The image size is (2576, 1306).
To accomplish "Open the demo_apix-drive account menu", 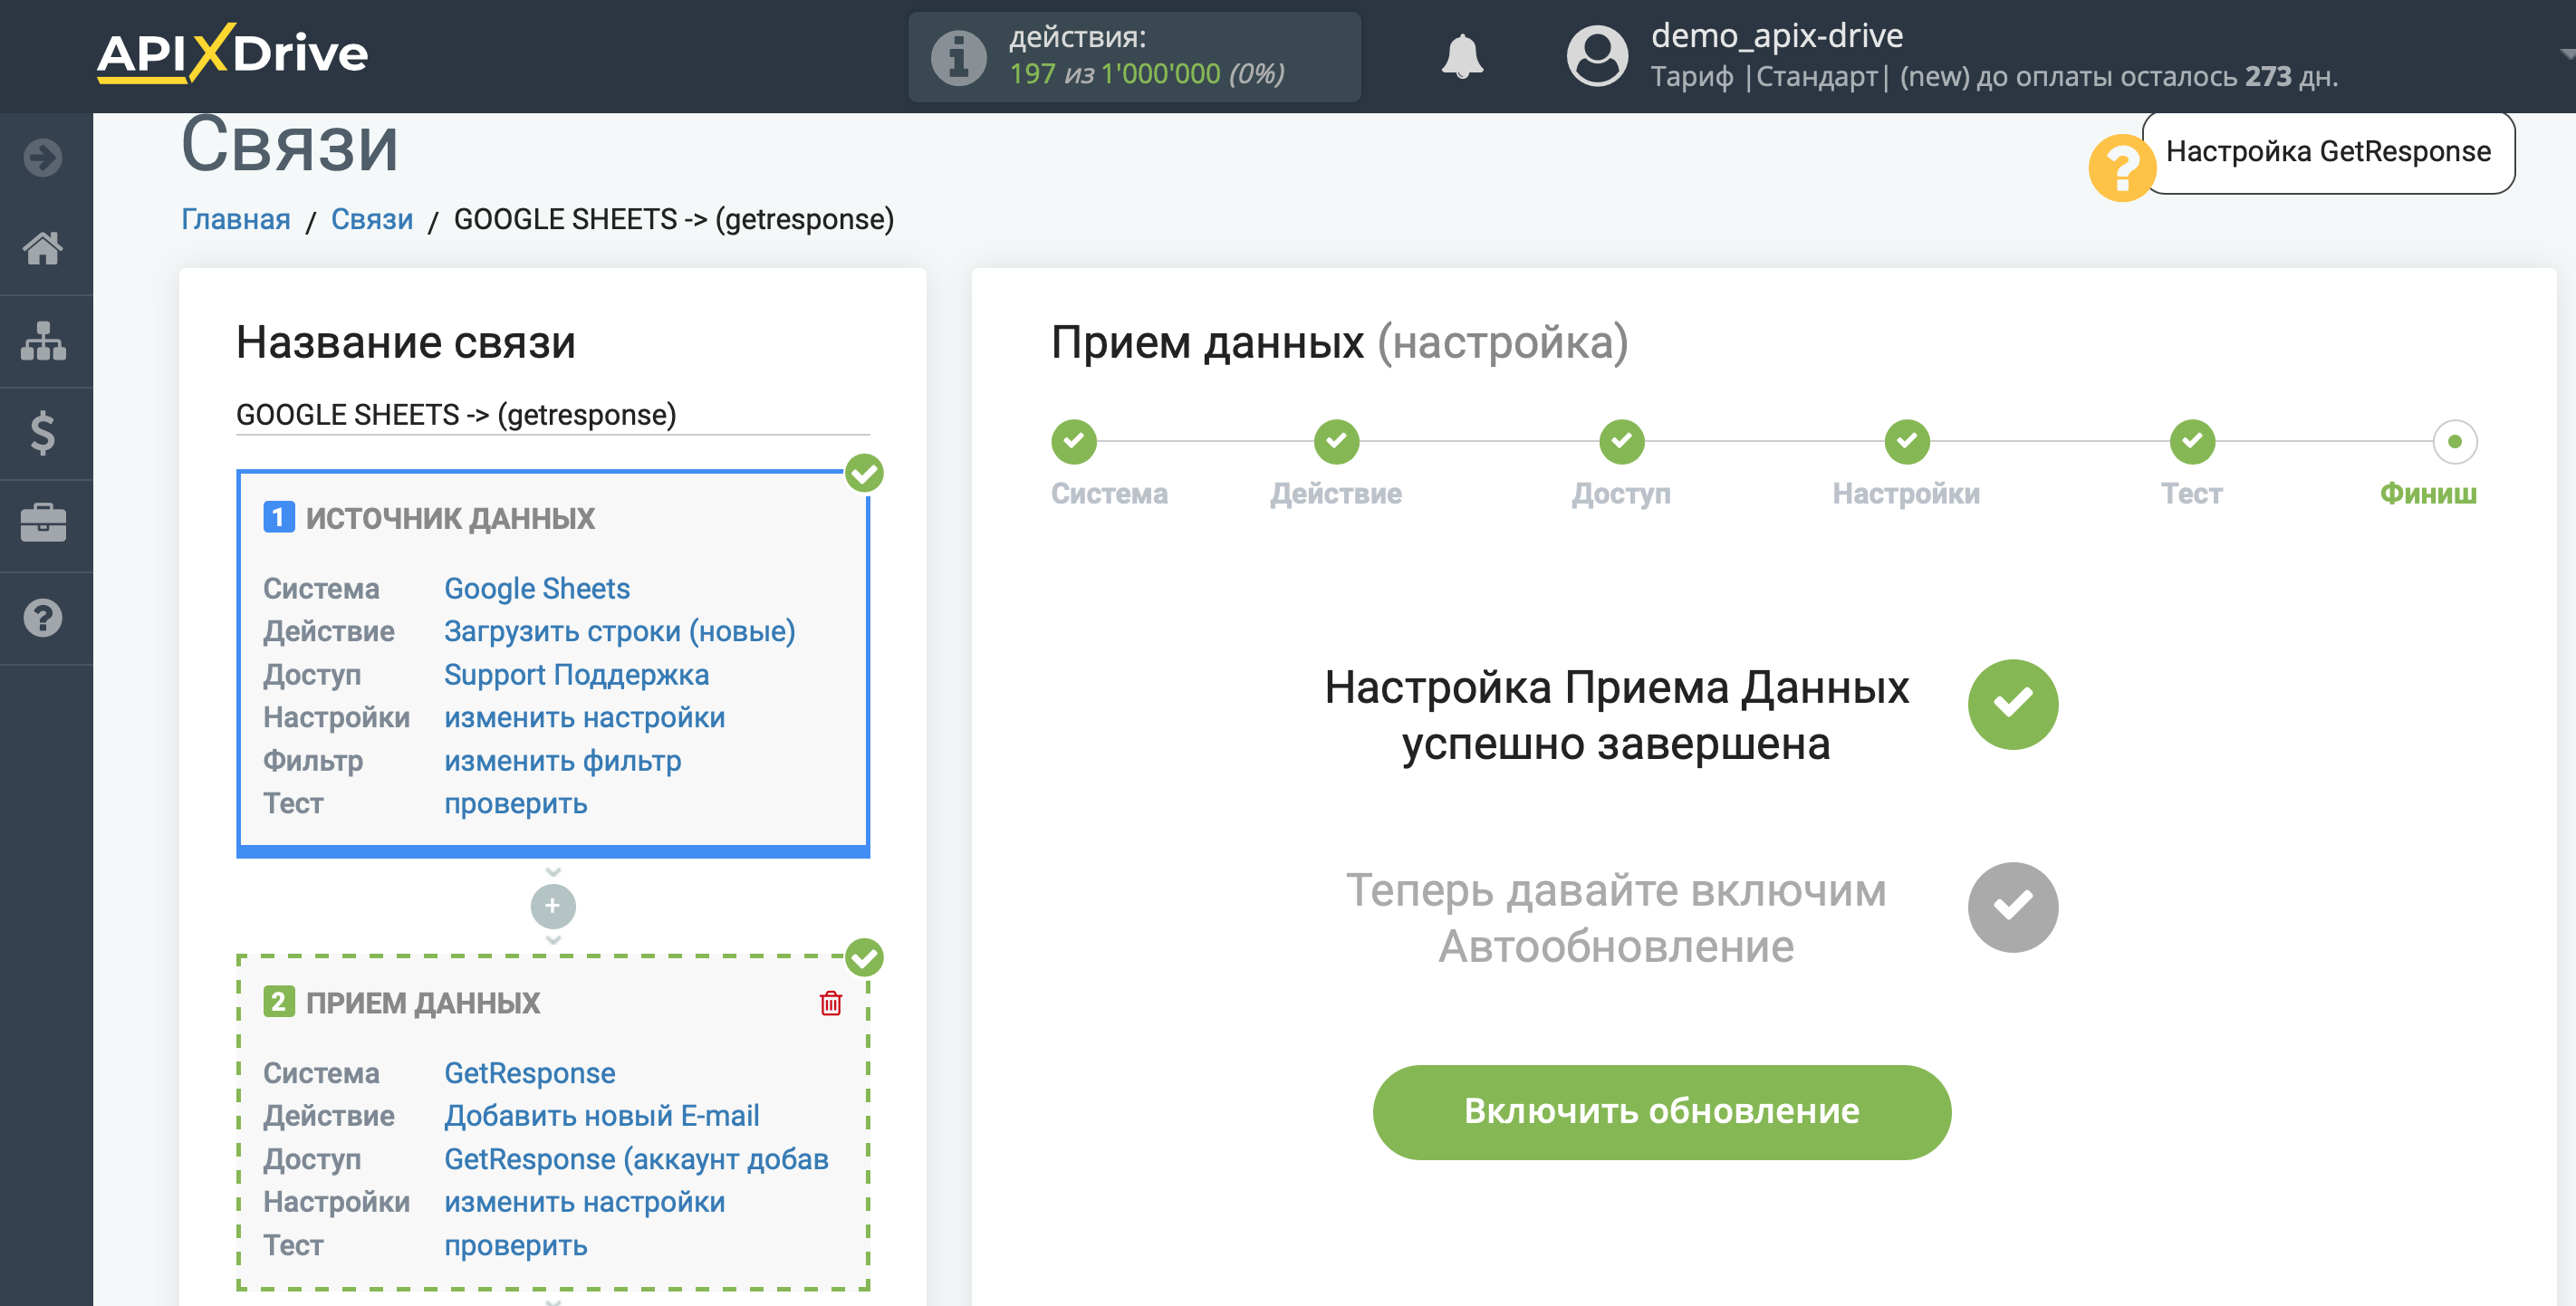I will 1777,36.
